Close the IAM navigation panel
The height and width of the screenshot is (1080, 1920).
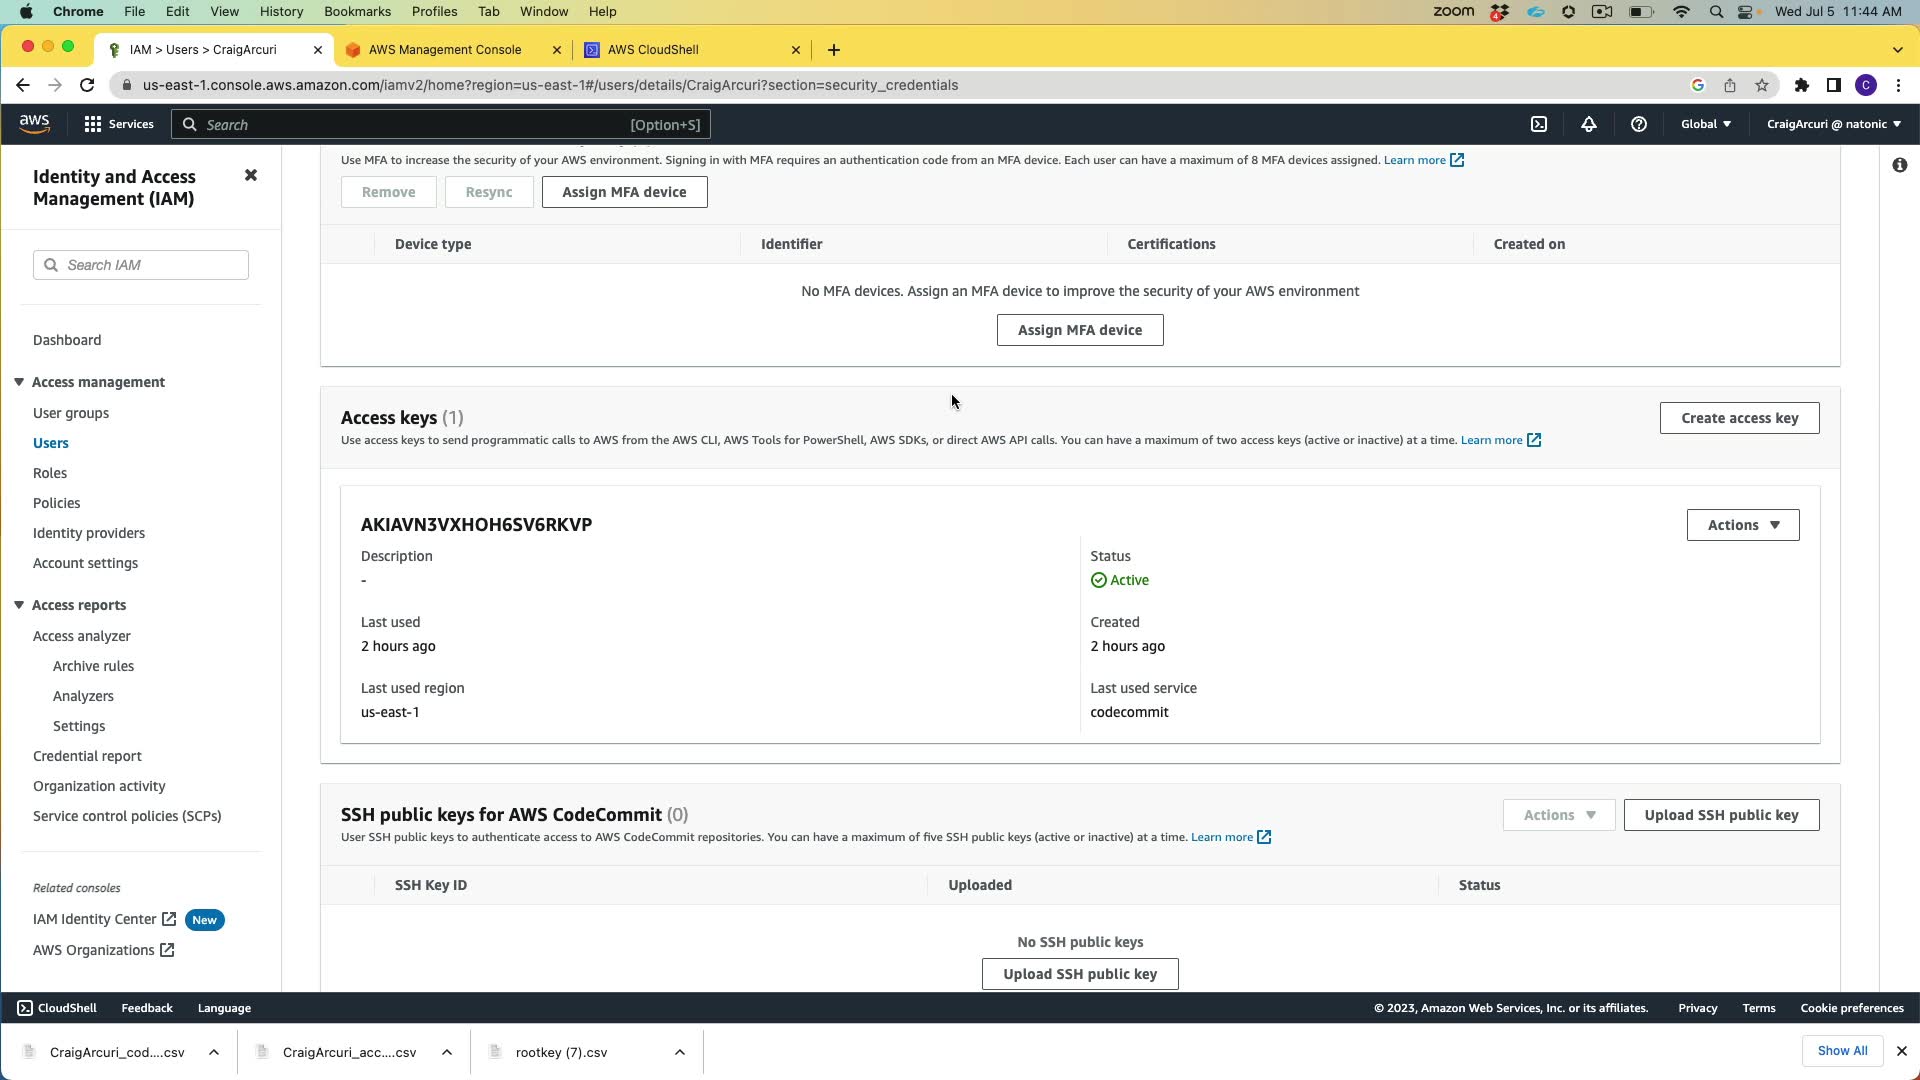(x=251, y=176)
